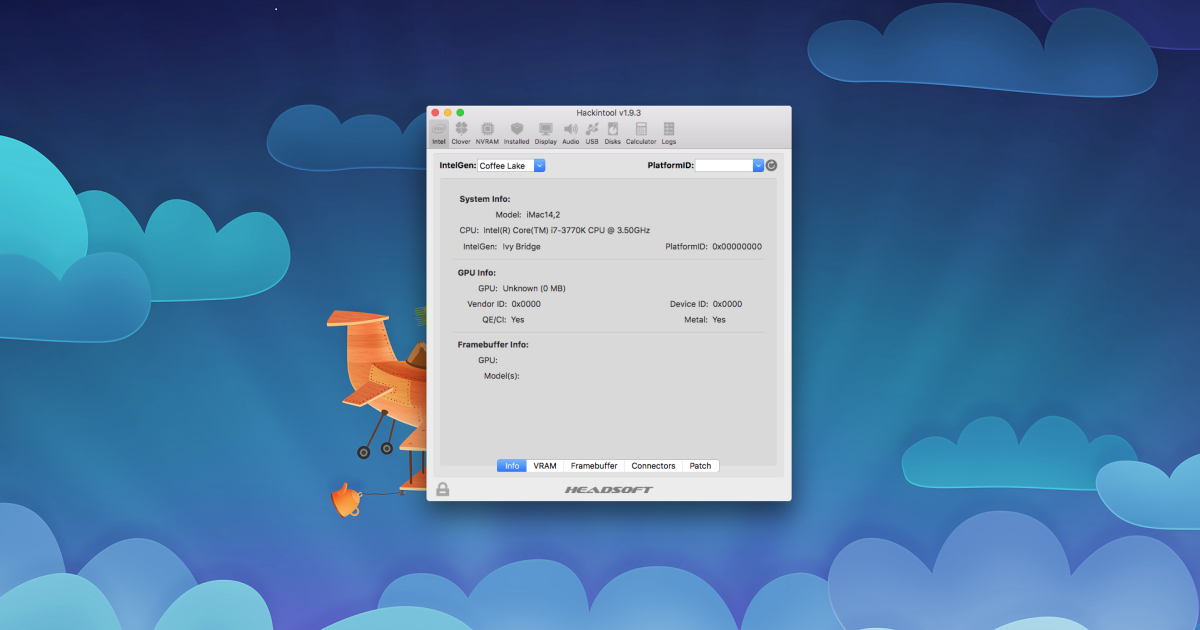Image resolution: width=1200 pixels, height=630 pixels.
Task: Open the NVRAM section
Action: [487, 130]
